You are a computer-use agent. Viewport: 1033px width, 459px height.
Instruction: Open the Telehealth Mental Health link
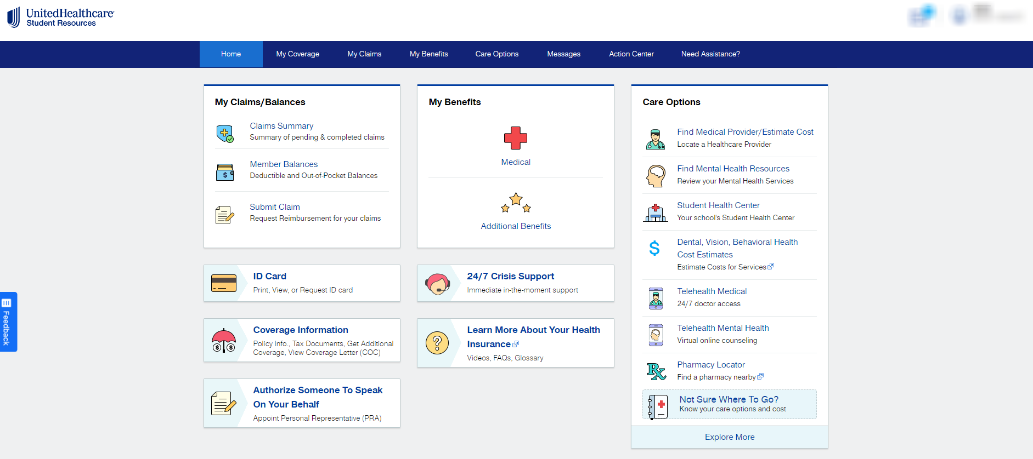click(x=723, y=328)
